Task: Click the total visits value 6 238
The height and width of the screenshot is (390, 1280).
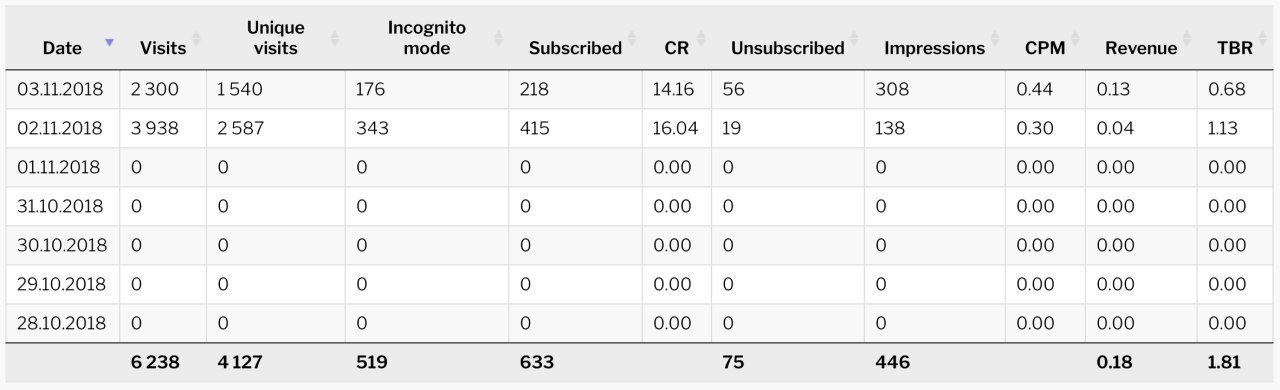Action: (155, 363)
